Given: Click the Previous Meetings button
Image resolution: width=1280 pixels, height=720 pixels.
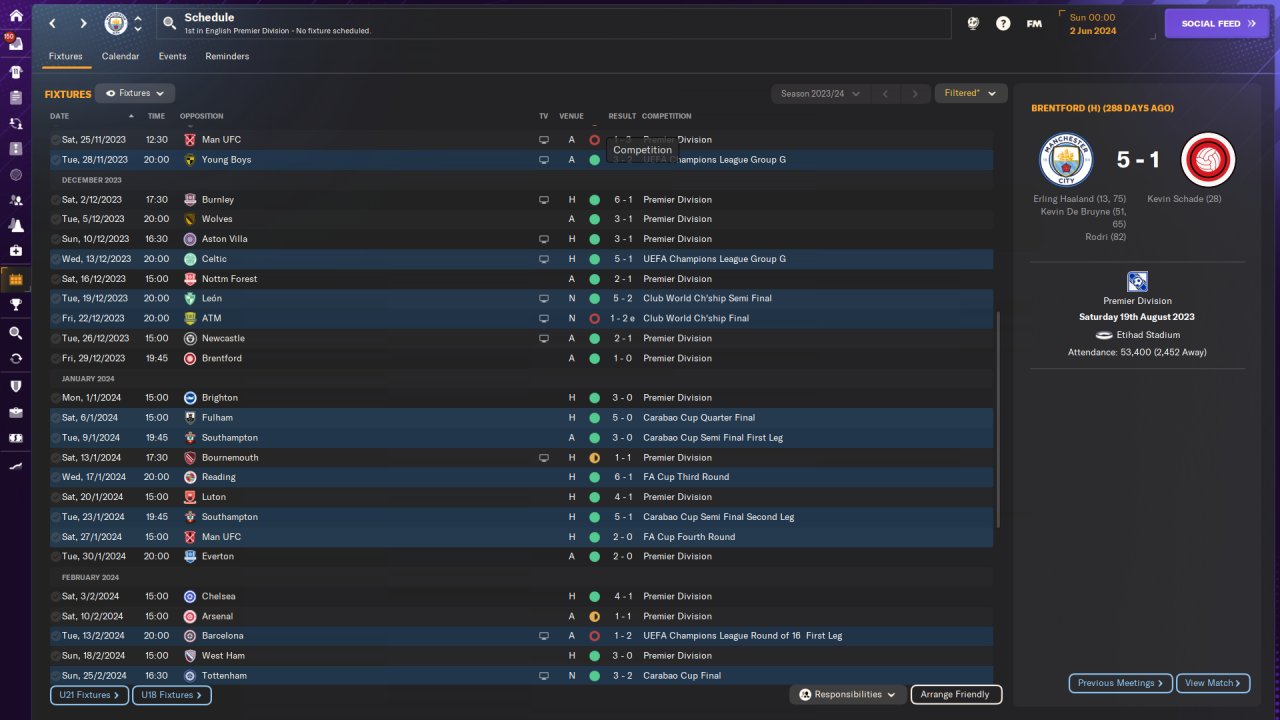Looking at the screenshot, I should click(1121, 683).
